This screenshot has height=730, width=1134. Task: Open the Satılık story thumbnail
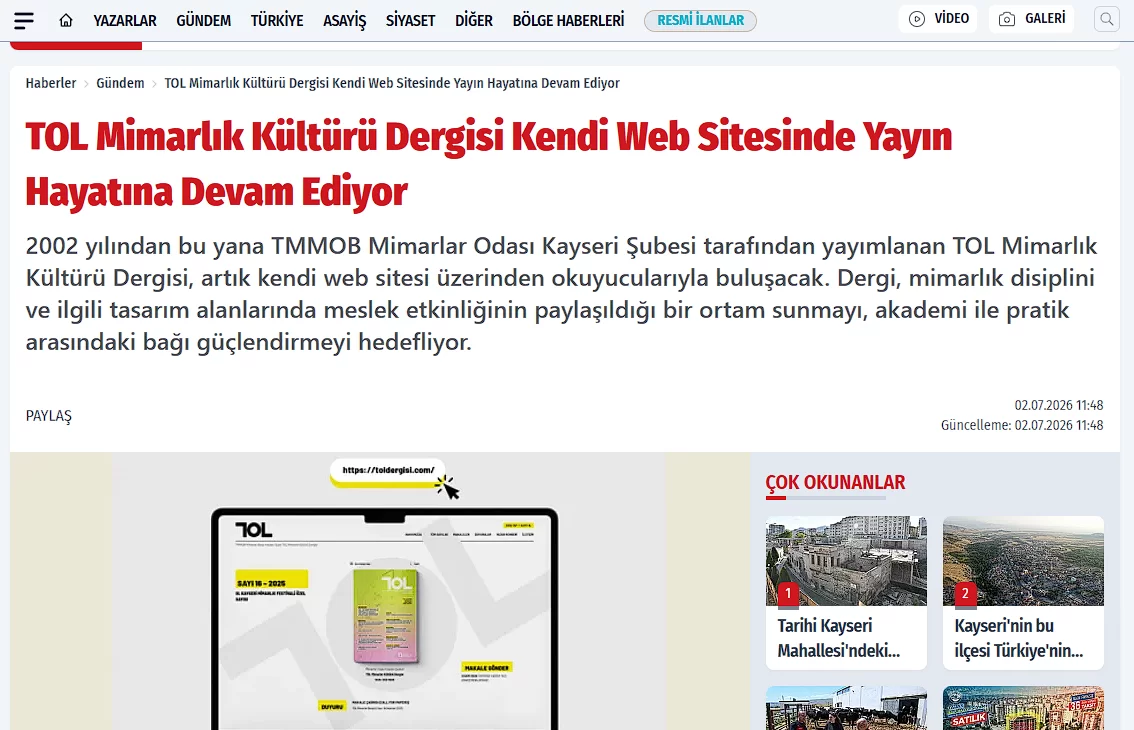coord(1023,708)
